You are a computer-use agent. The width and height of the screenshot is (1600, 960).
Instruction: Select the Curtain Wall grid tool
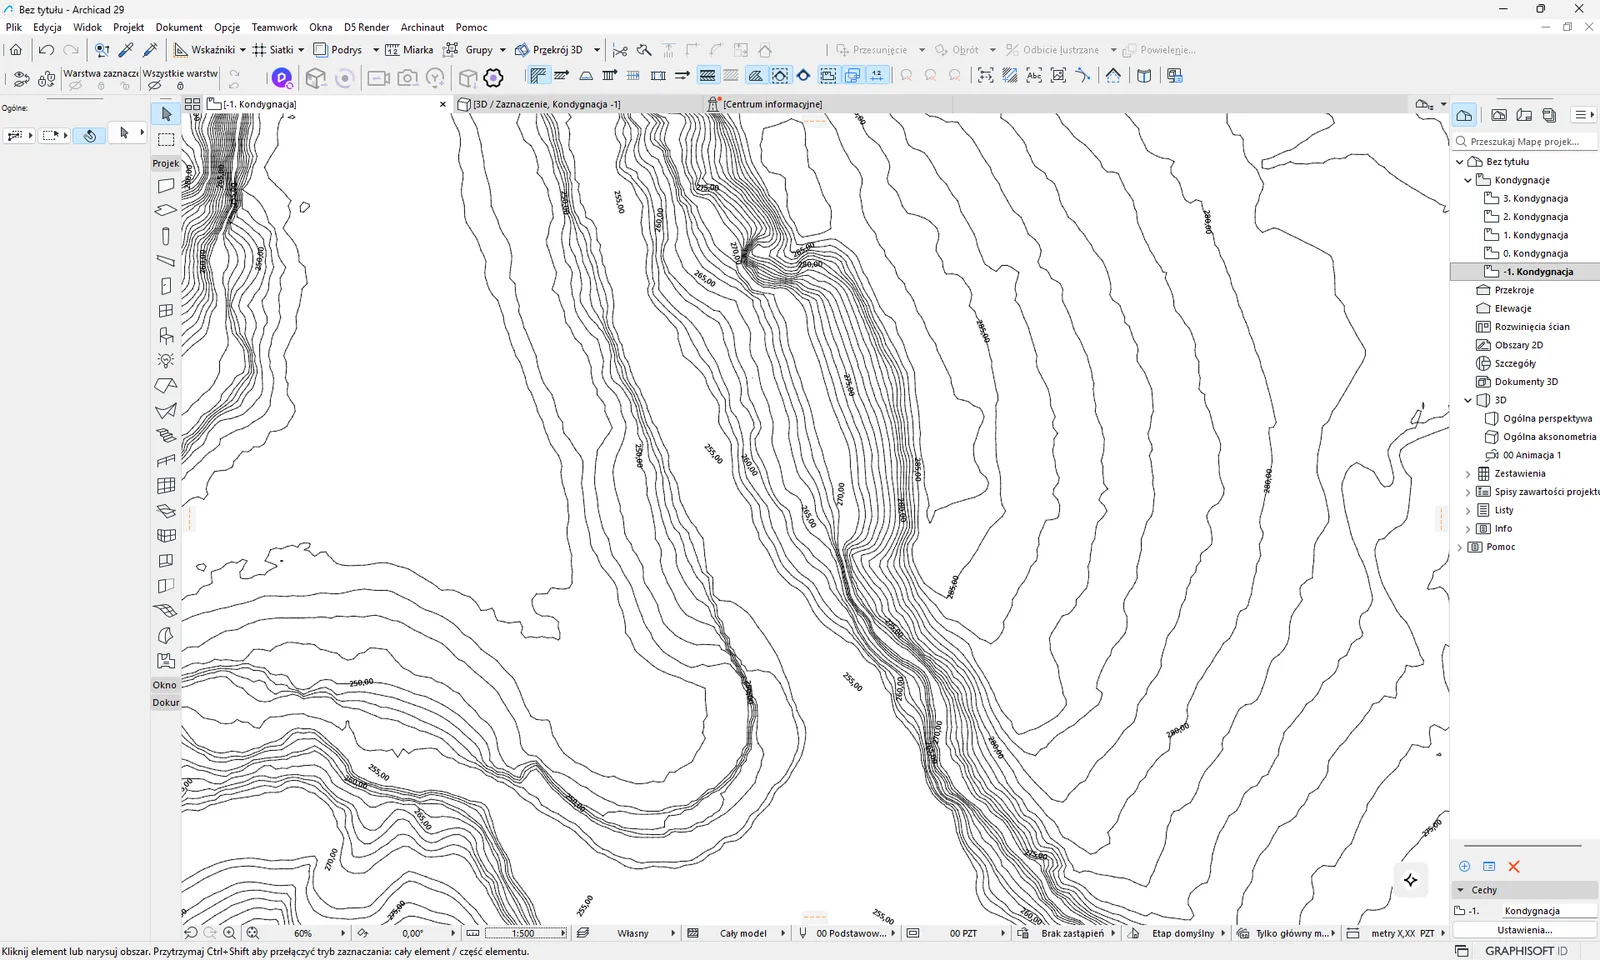tap(166, 485)
